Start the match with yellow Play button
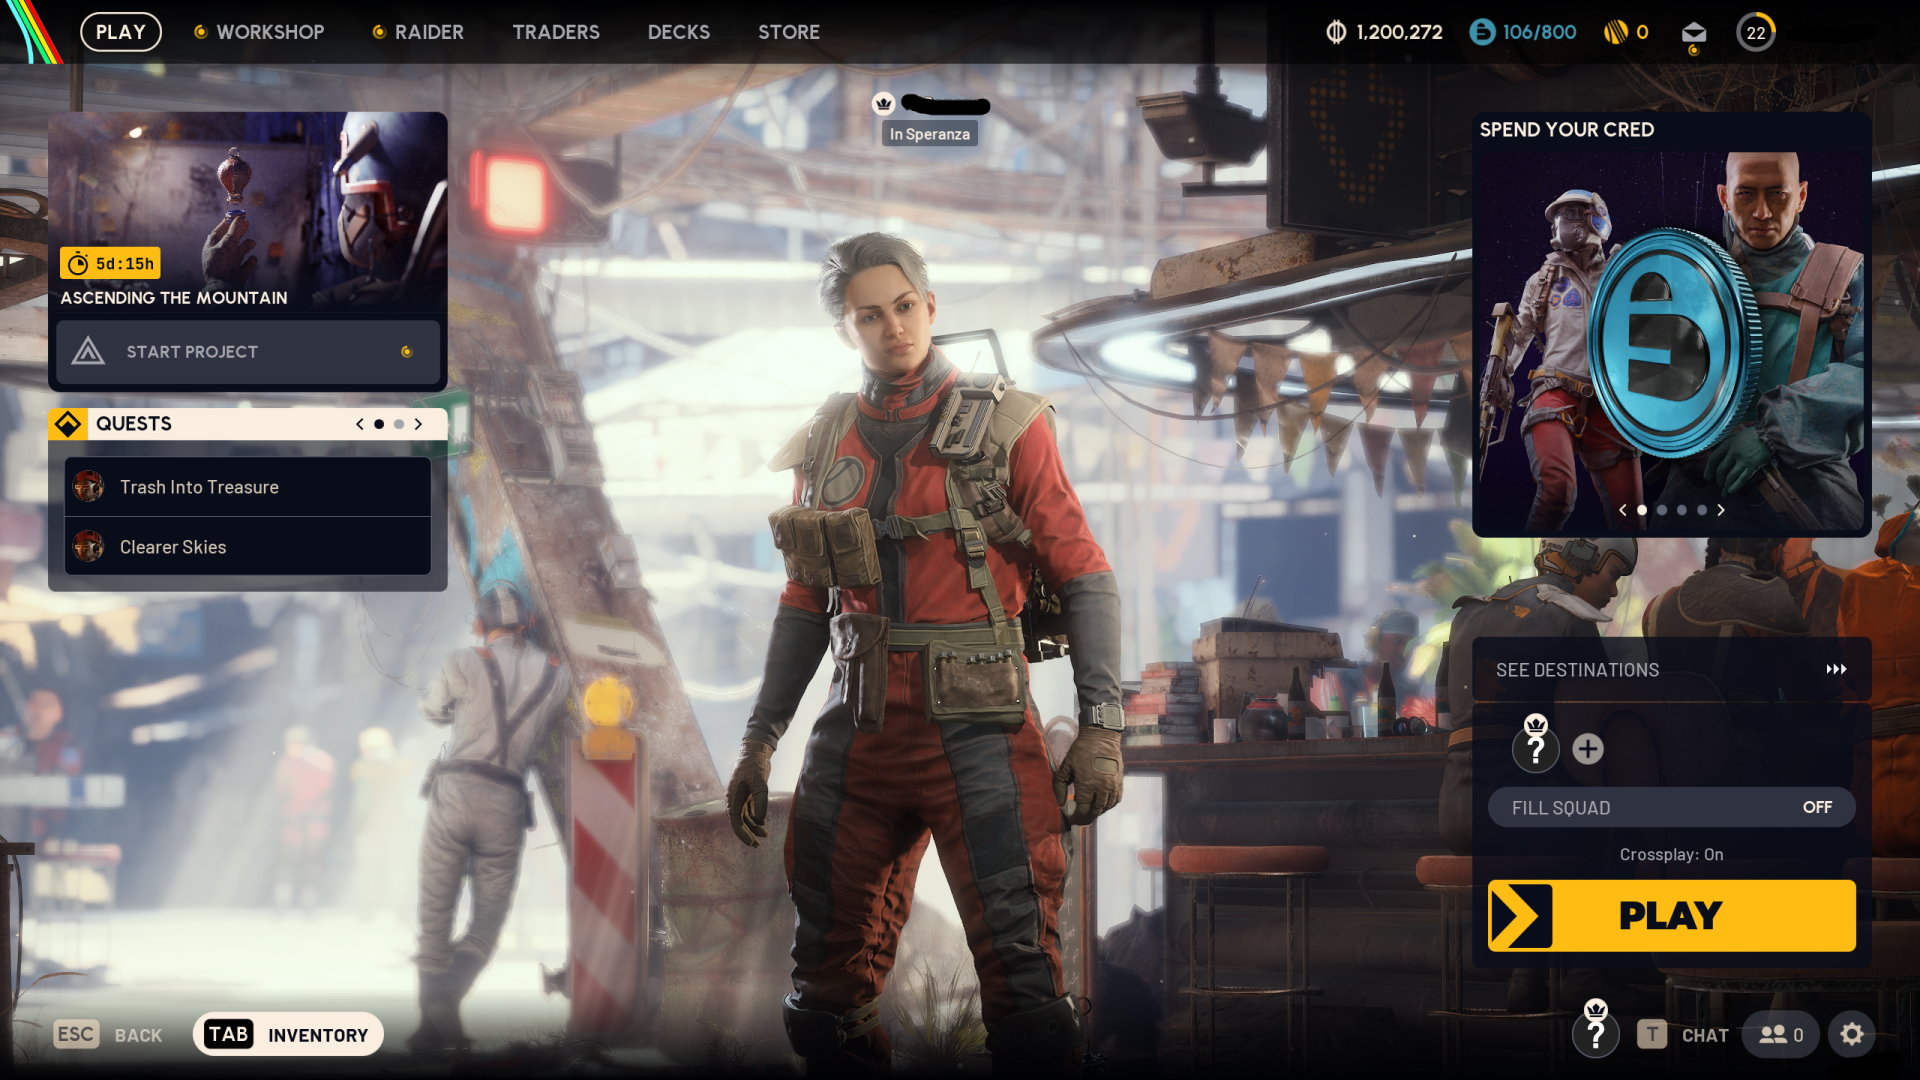1920x1080 pixels. click(1671, 915)
